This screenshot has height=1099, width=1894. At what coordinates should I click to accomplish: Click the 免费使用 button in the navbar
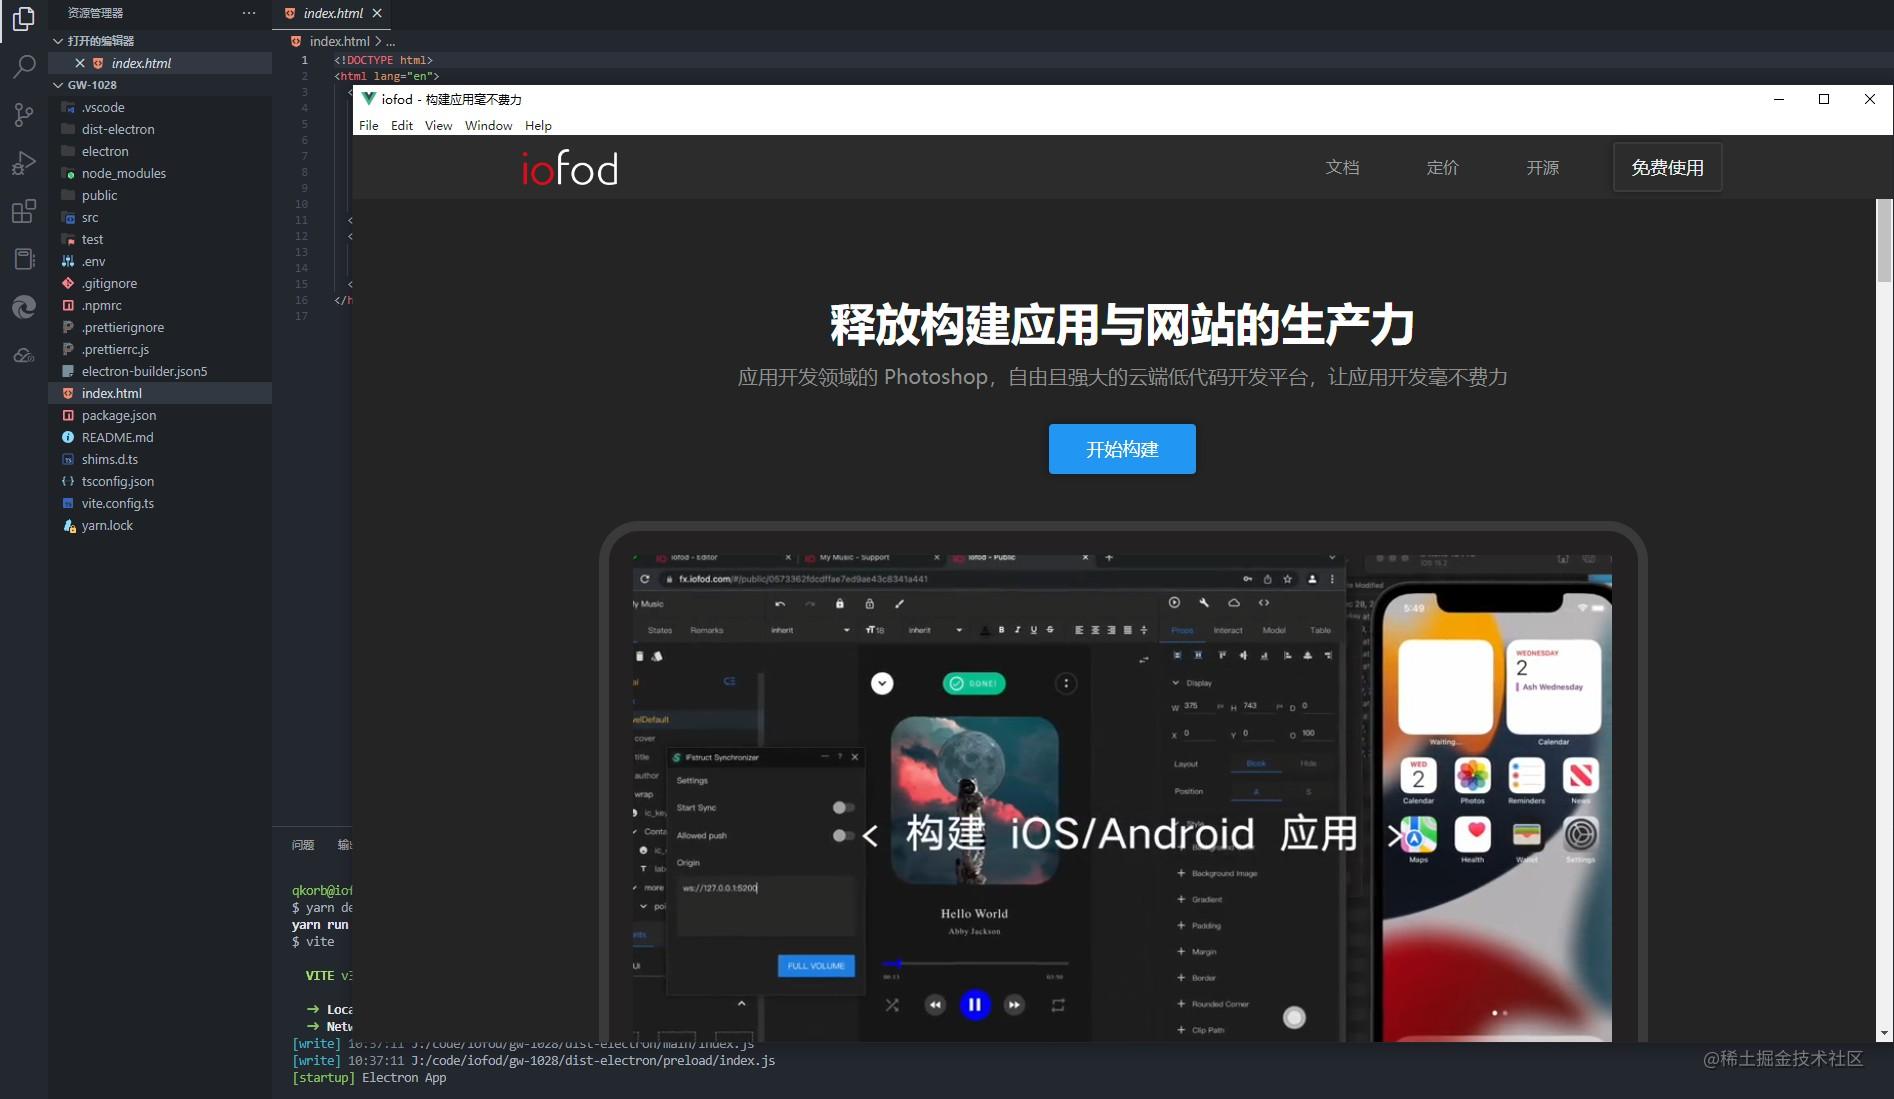1665,167
